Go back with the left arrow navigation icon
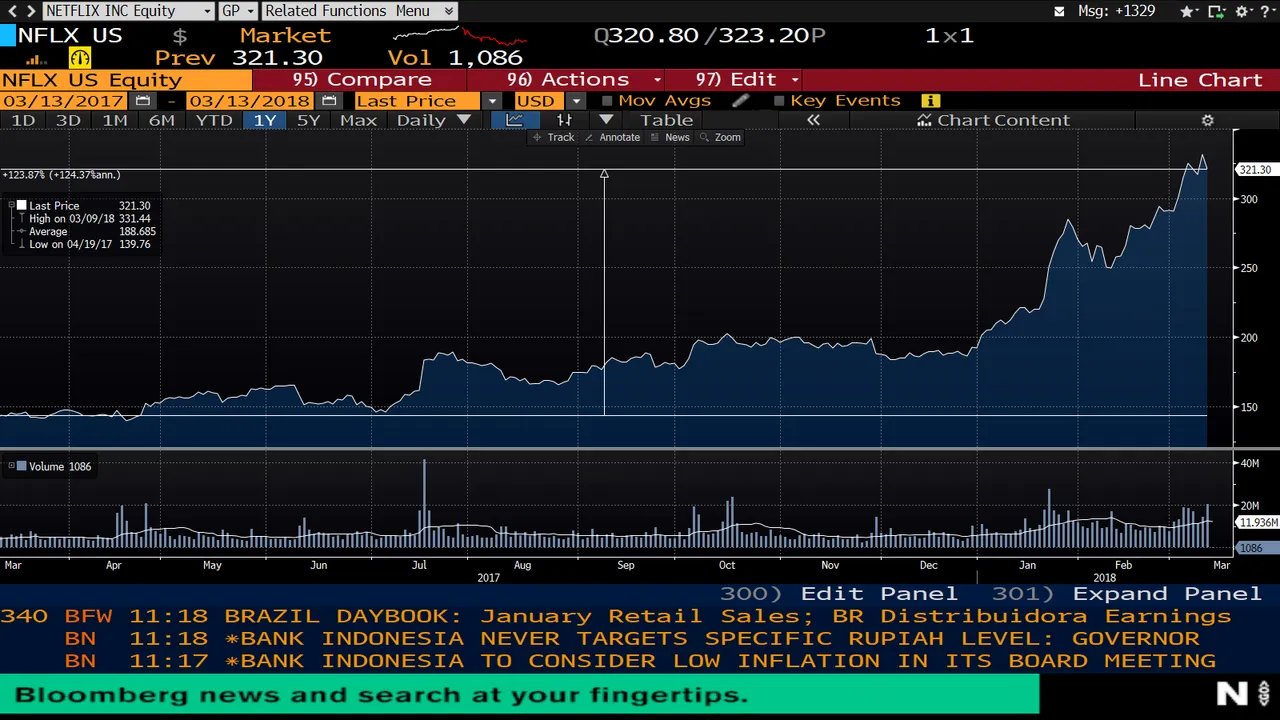This screenshot has width=1280, height=720. (x=12, y=11)
